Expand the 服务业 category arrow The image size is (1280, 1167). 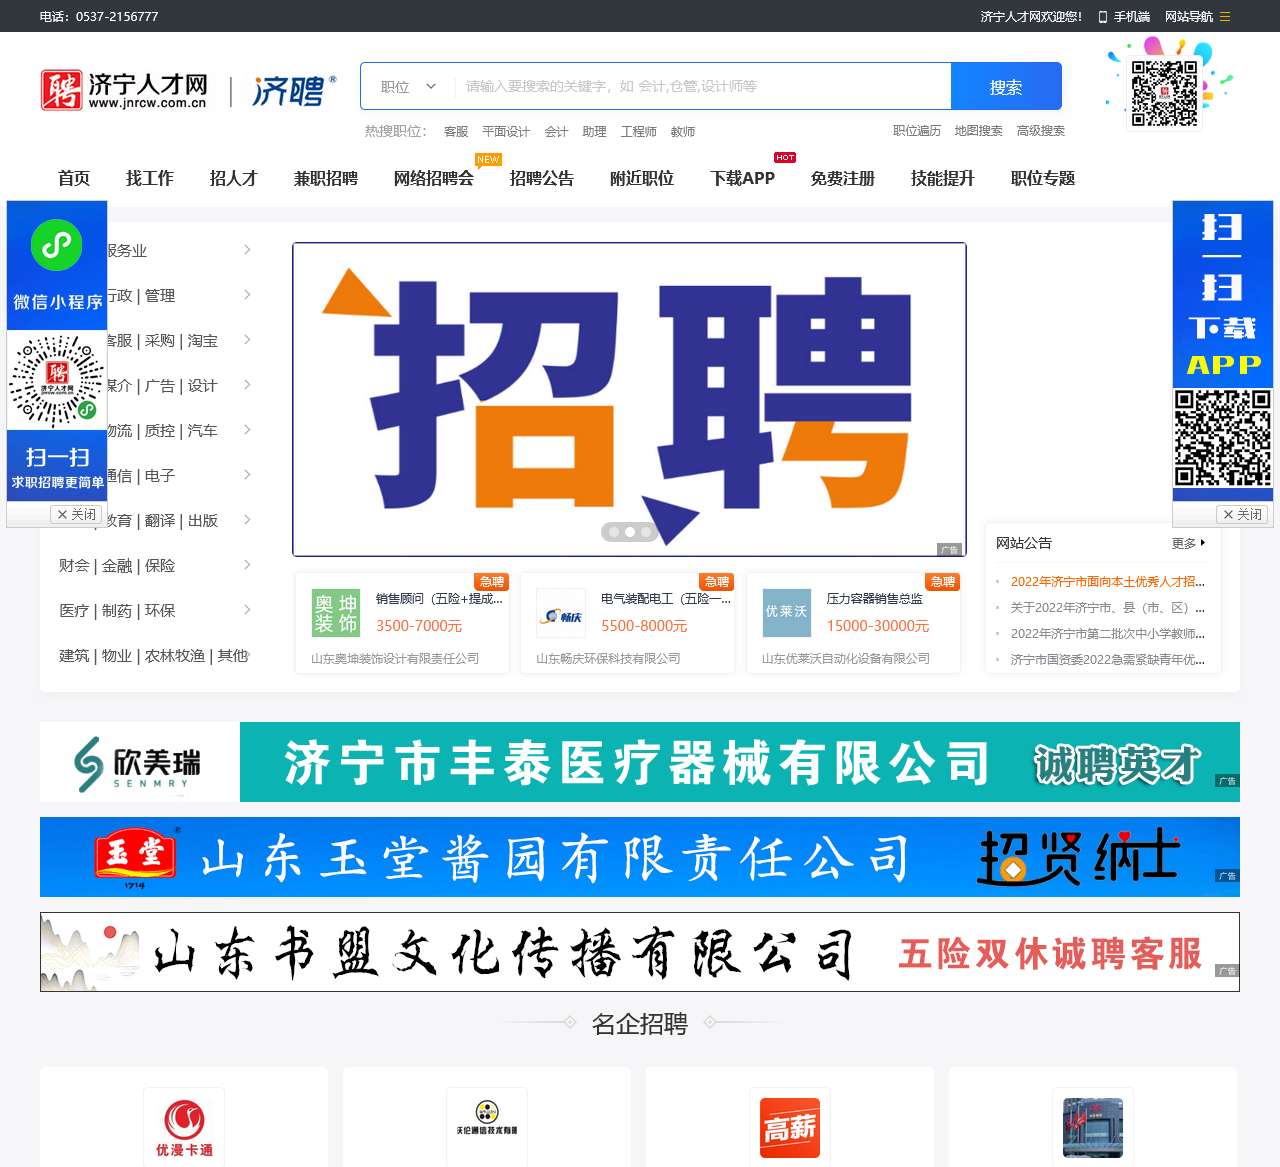247,250
